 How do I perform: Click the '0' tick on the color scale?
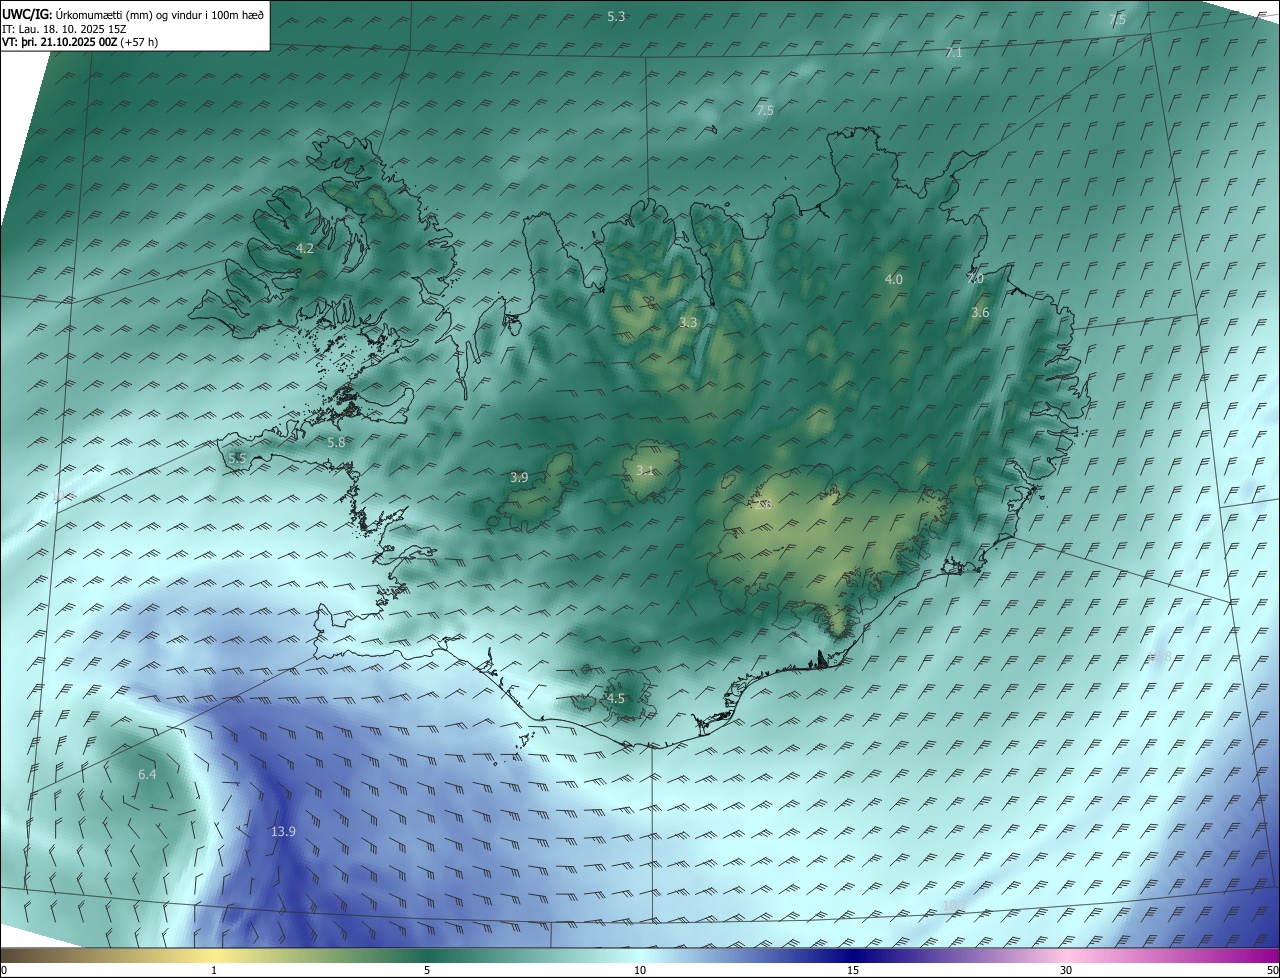tap(4, 970)
